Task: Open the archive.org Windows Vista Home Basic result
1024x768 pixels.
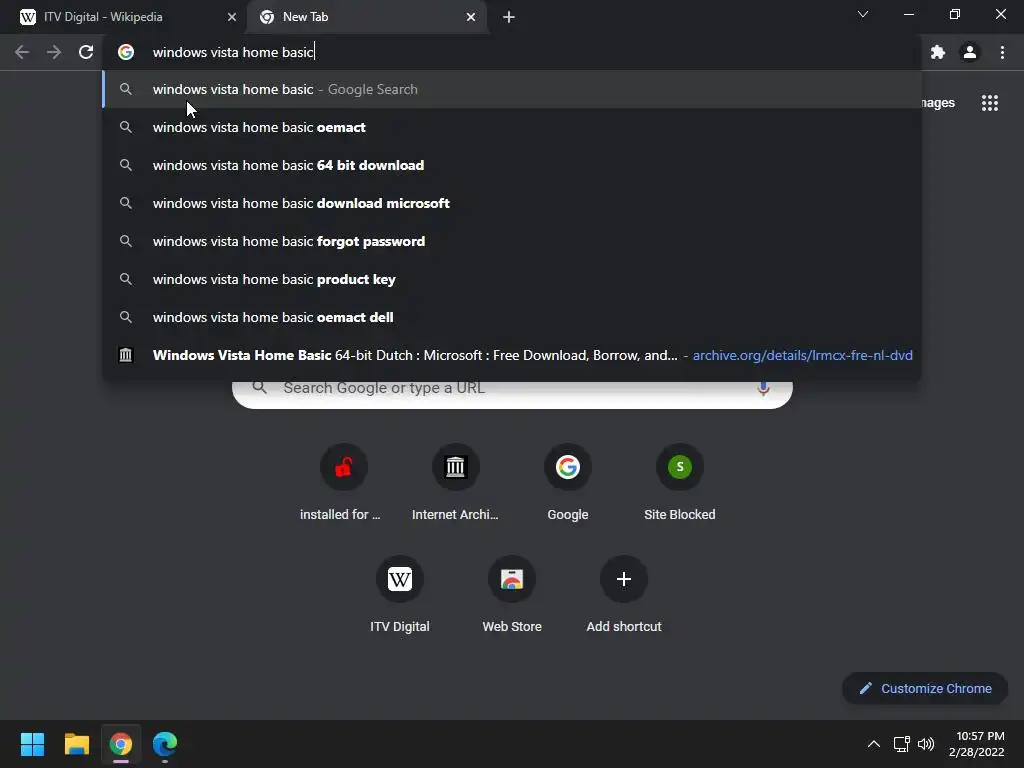Action: [x=512, y=355]
